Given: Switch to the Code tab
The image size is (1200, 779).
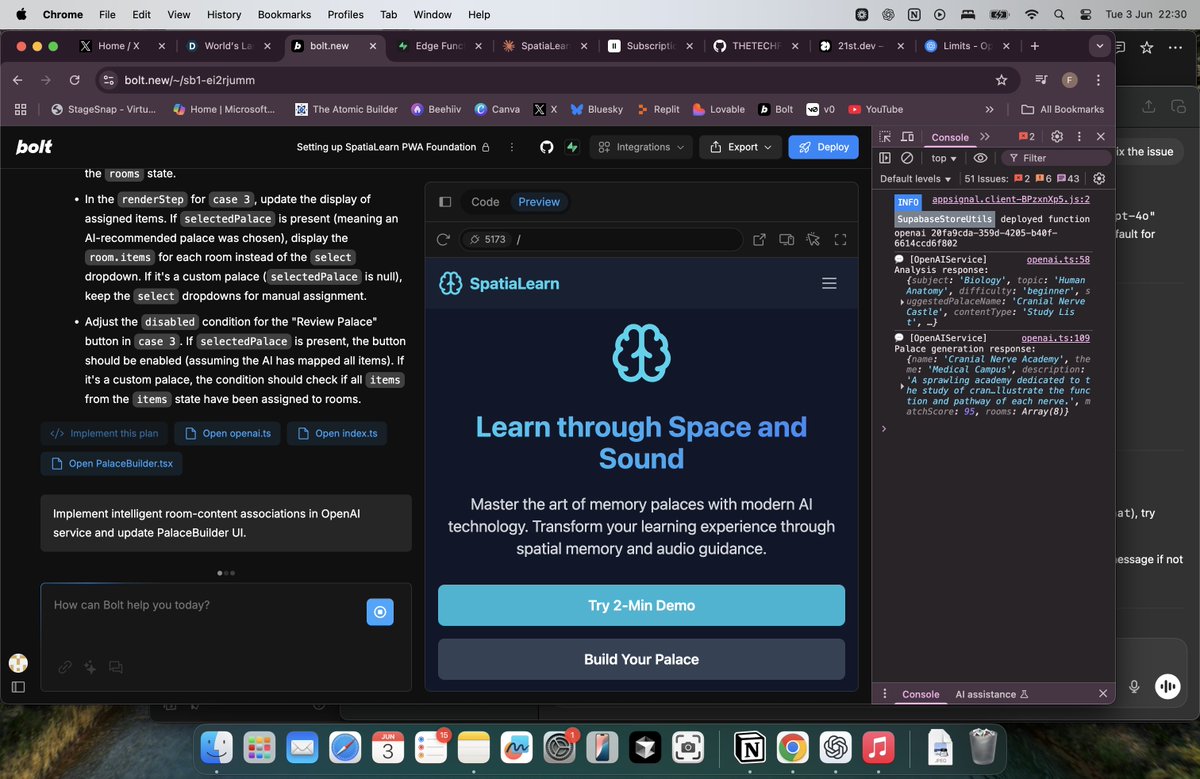Looking at the screenshot, I should 485,202.
